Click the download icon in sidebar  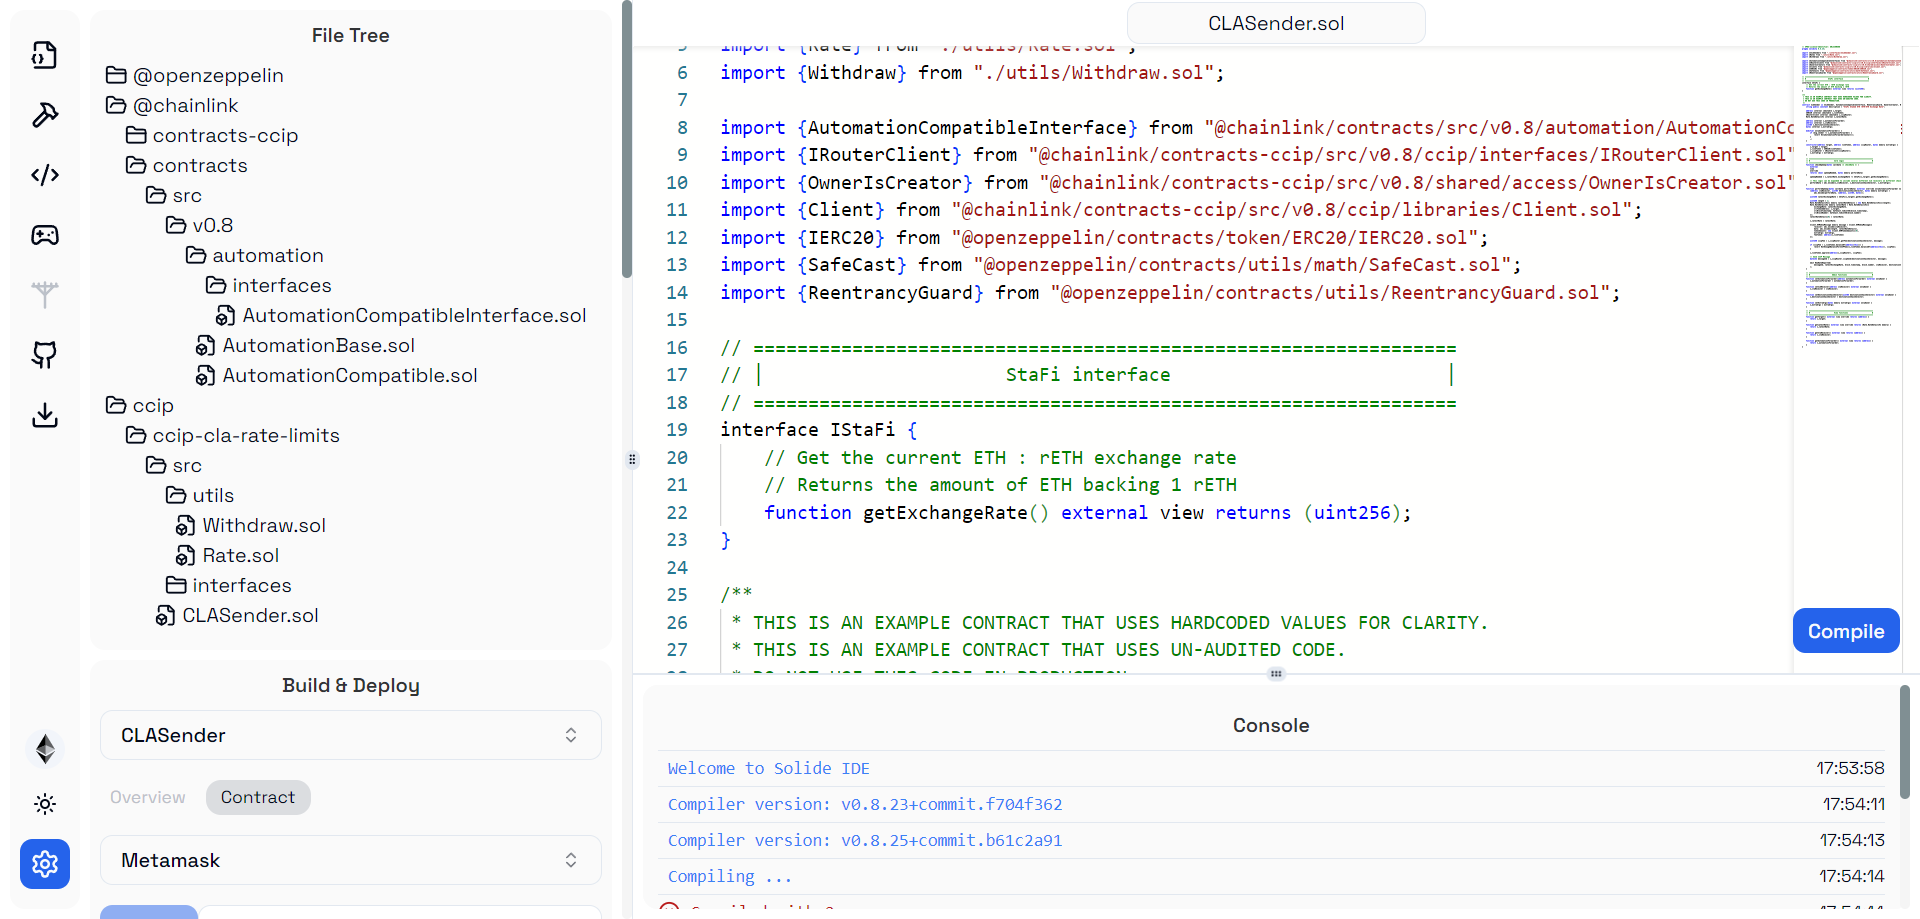click(x=45, y=415)
